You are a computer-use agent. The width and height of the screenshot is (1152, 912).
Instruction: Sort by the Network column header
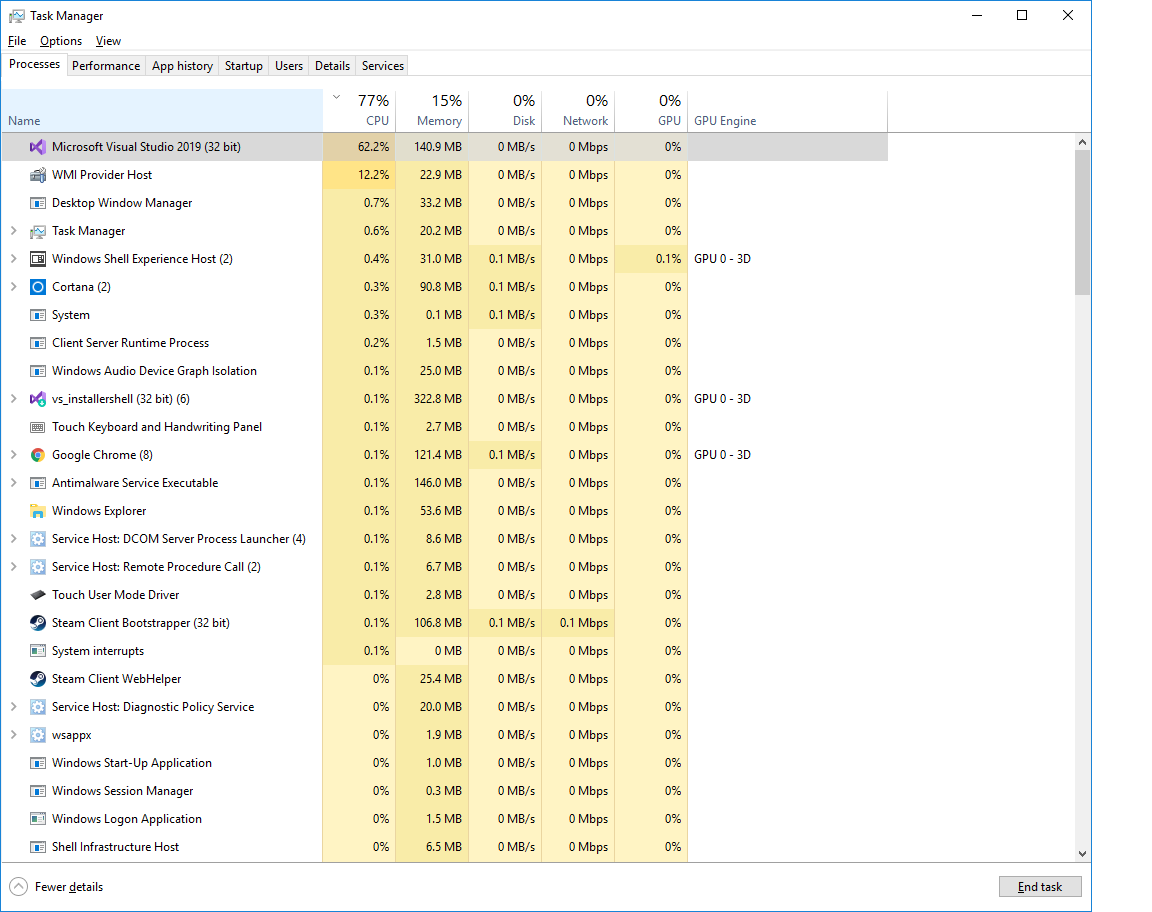(x=578, y=111)
